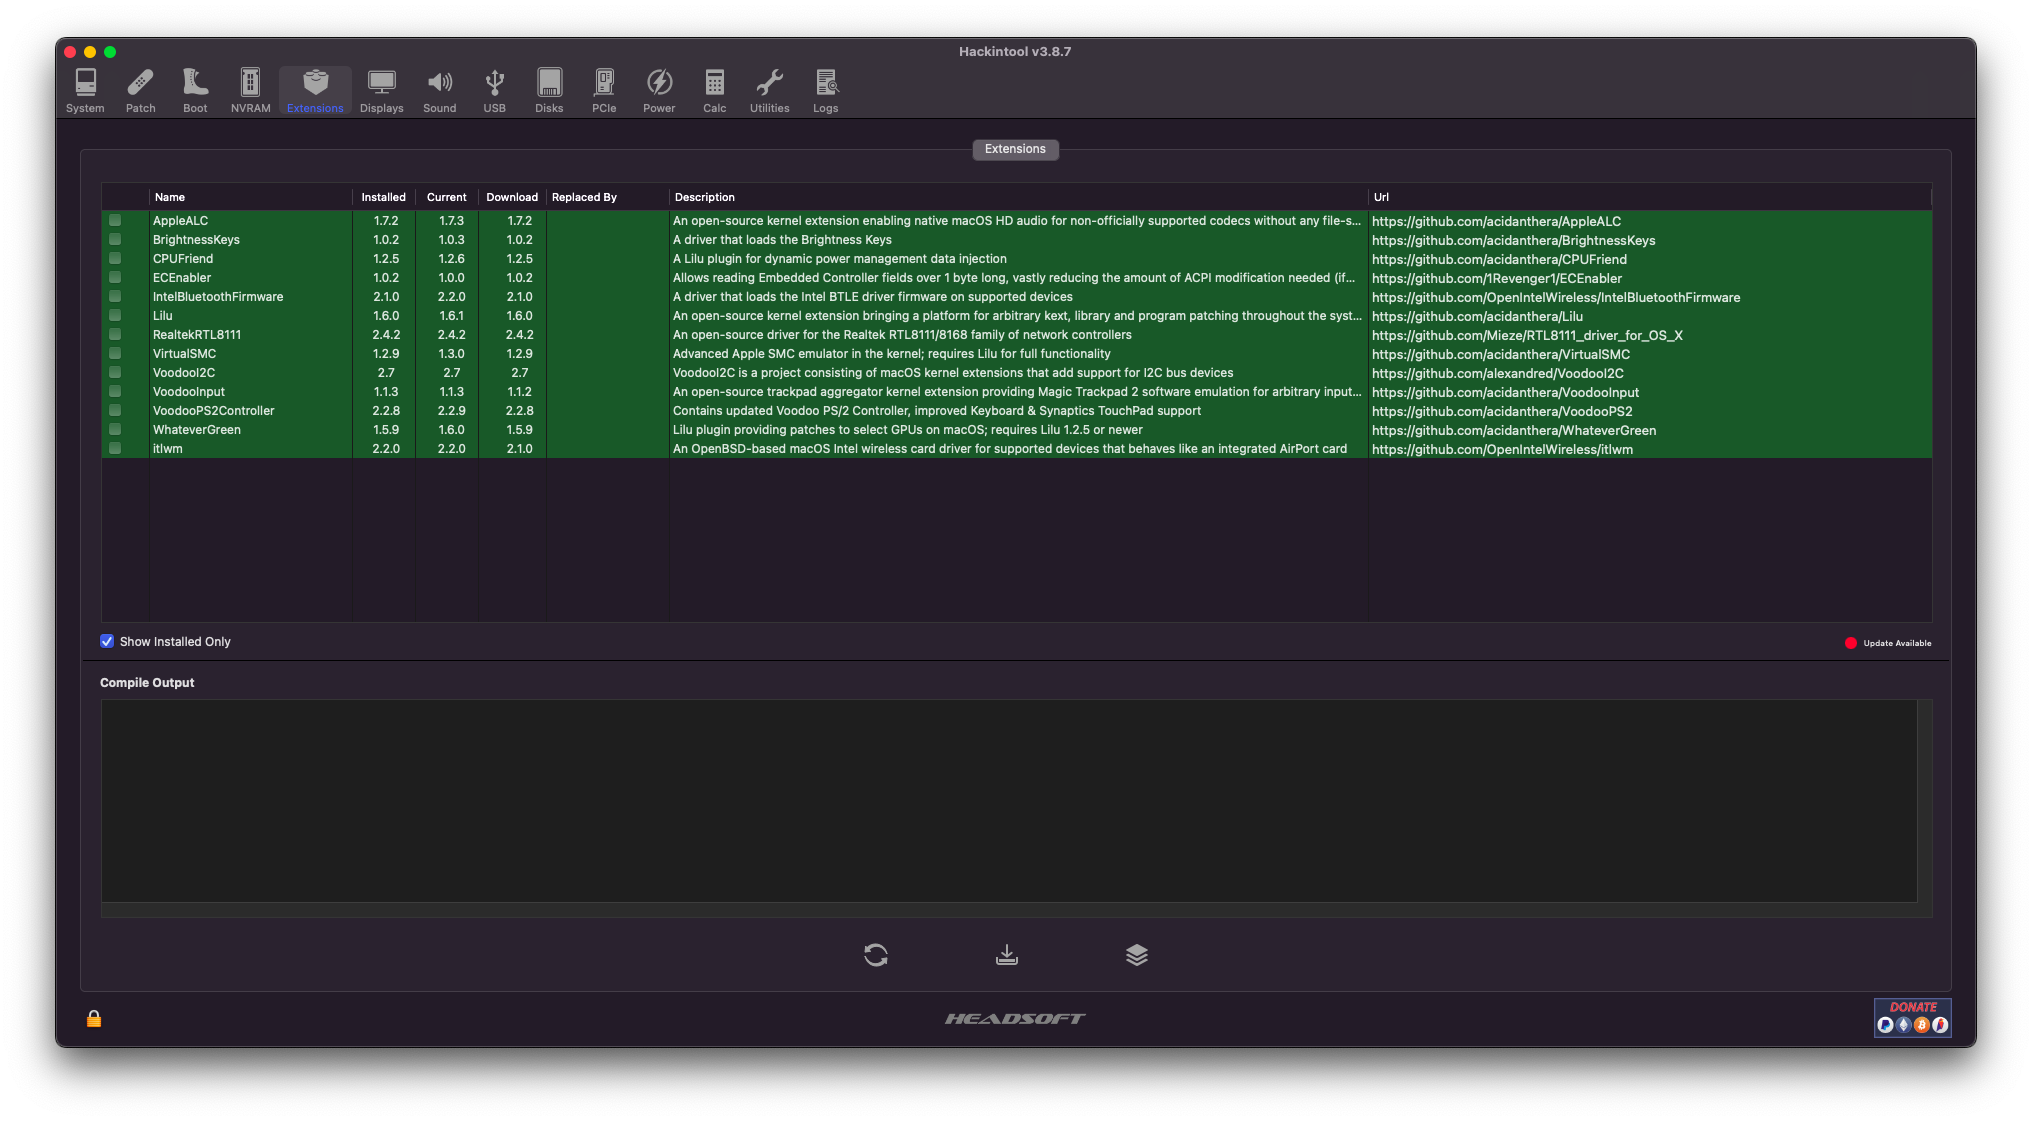
Task: Click the refresh extensions icon
Action: [875, 955]
